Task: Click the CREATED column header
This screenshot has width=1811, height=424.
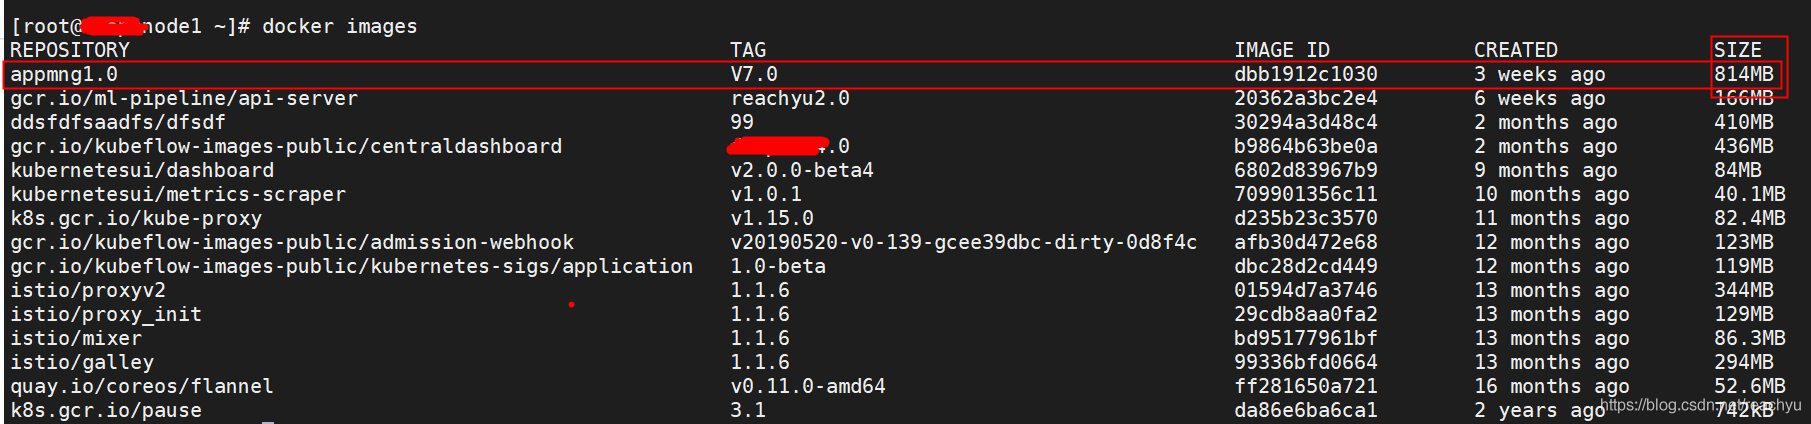Action: tap(1516, 50)
